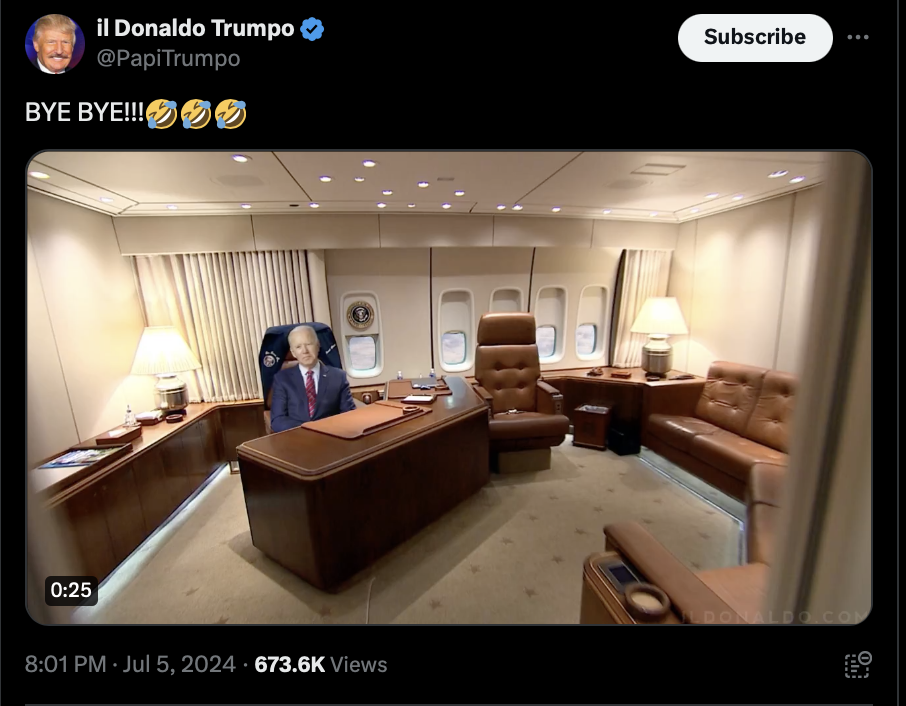
Task: Open the three-dot more options menu
Action: point(857,37)
